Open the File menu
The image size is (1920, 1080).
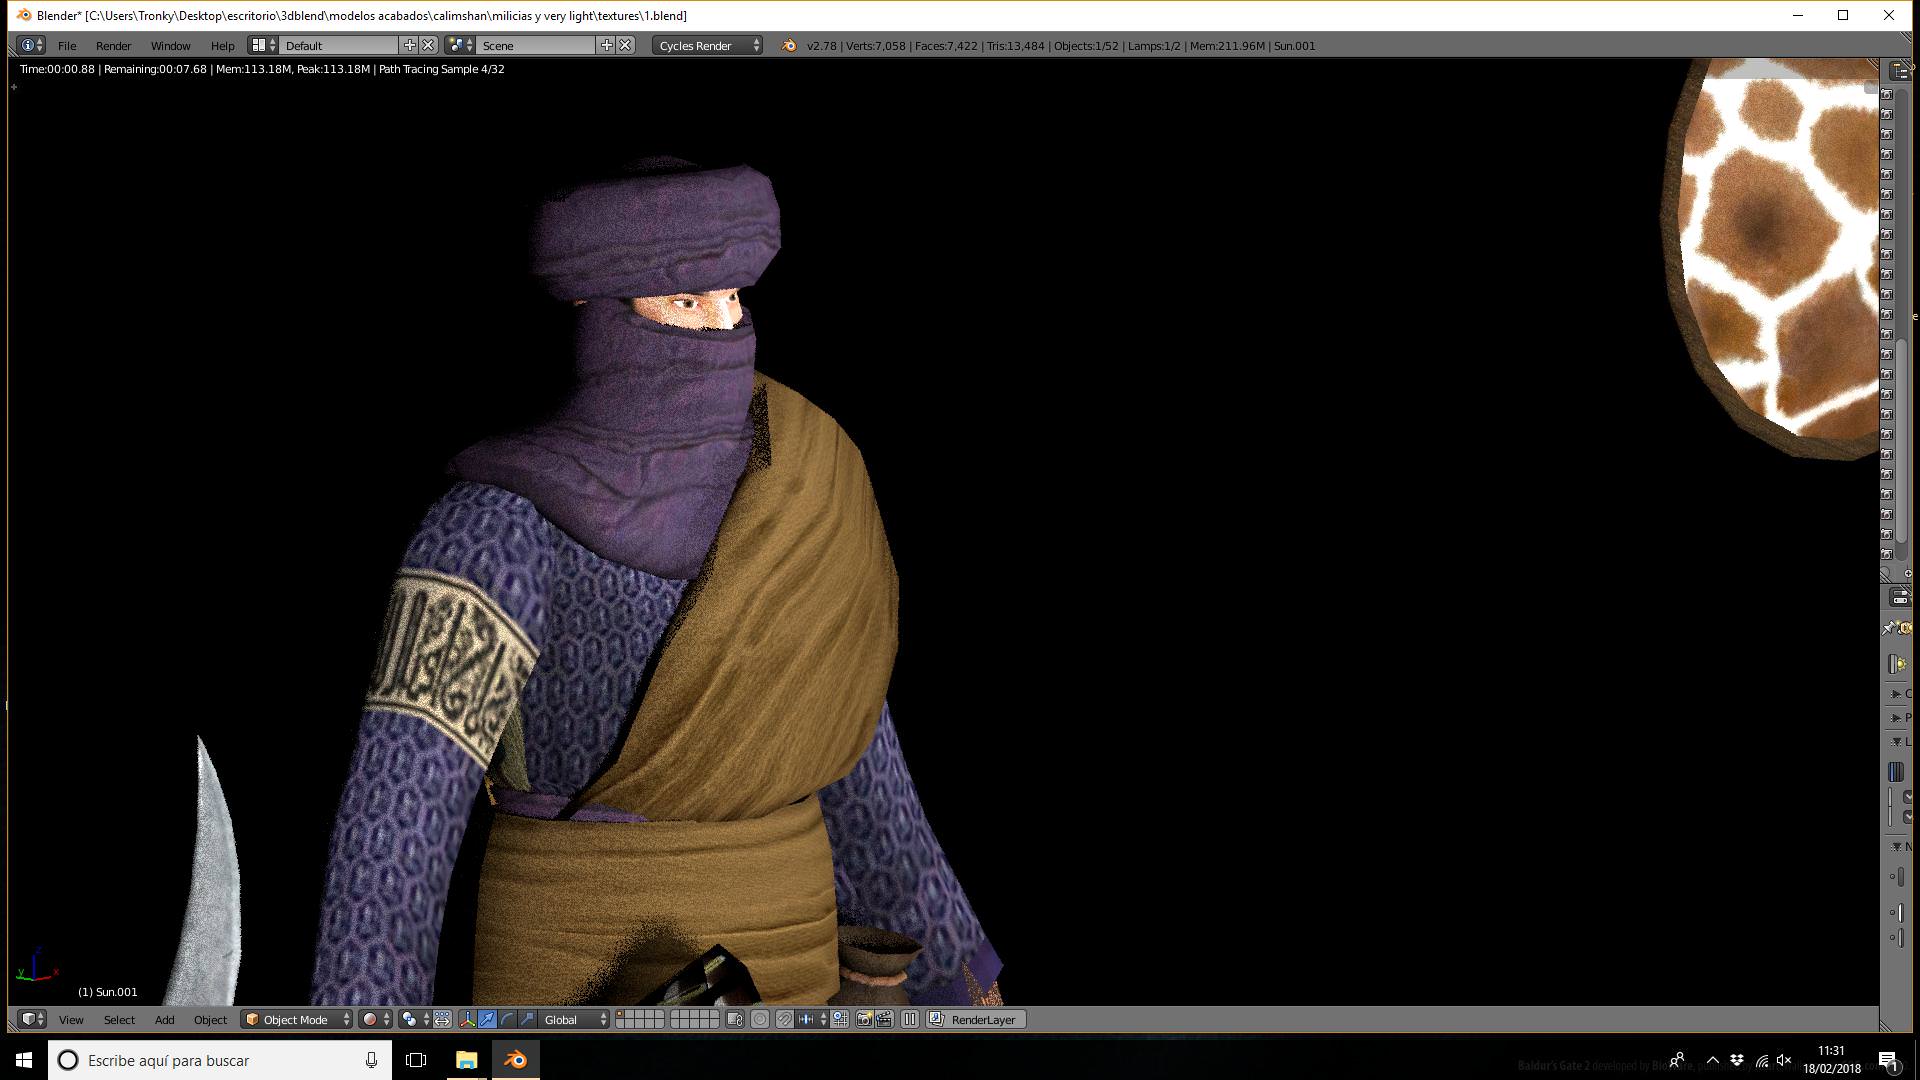[67, 45]
